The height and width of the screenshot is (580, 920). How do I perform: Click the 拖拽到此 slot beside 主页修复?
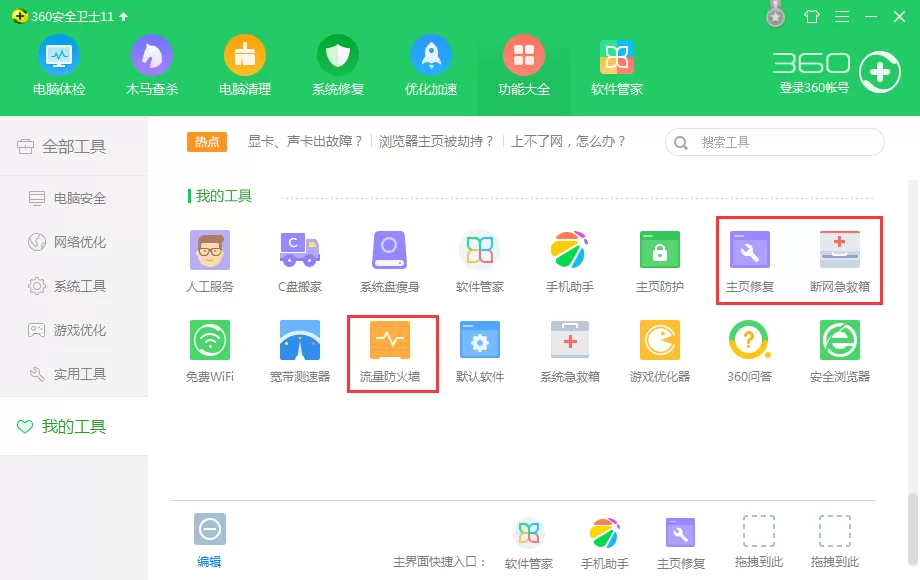coord(759,542)
